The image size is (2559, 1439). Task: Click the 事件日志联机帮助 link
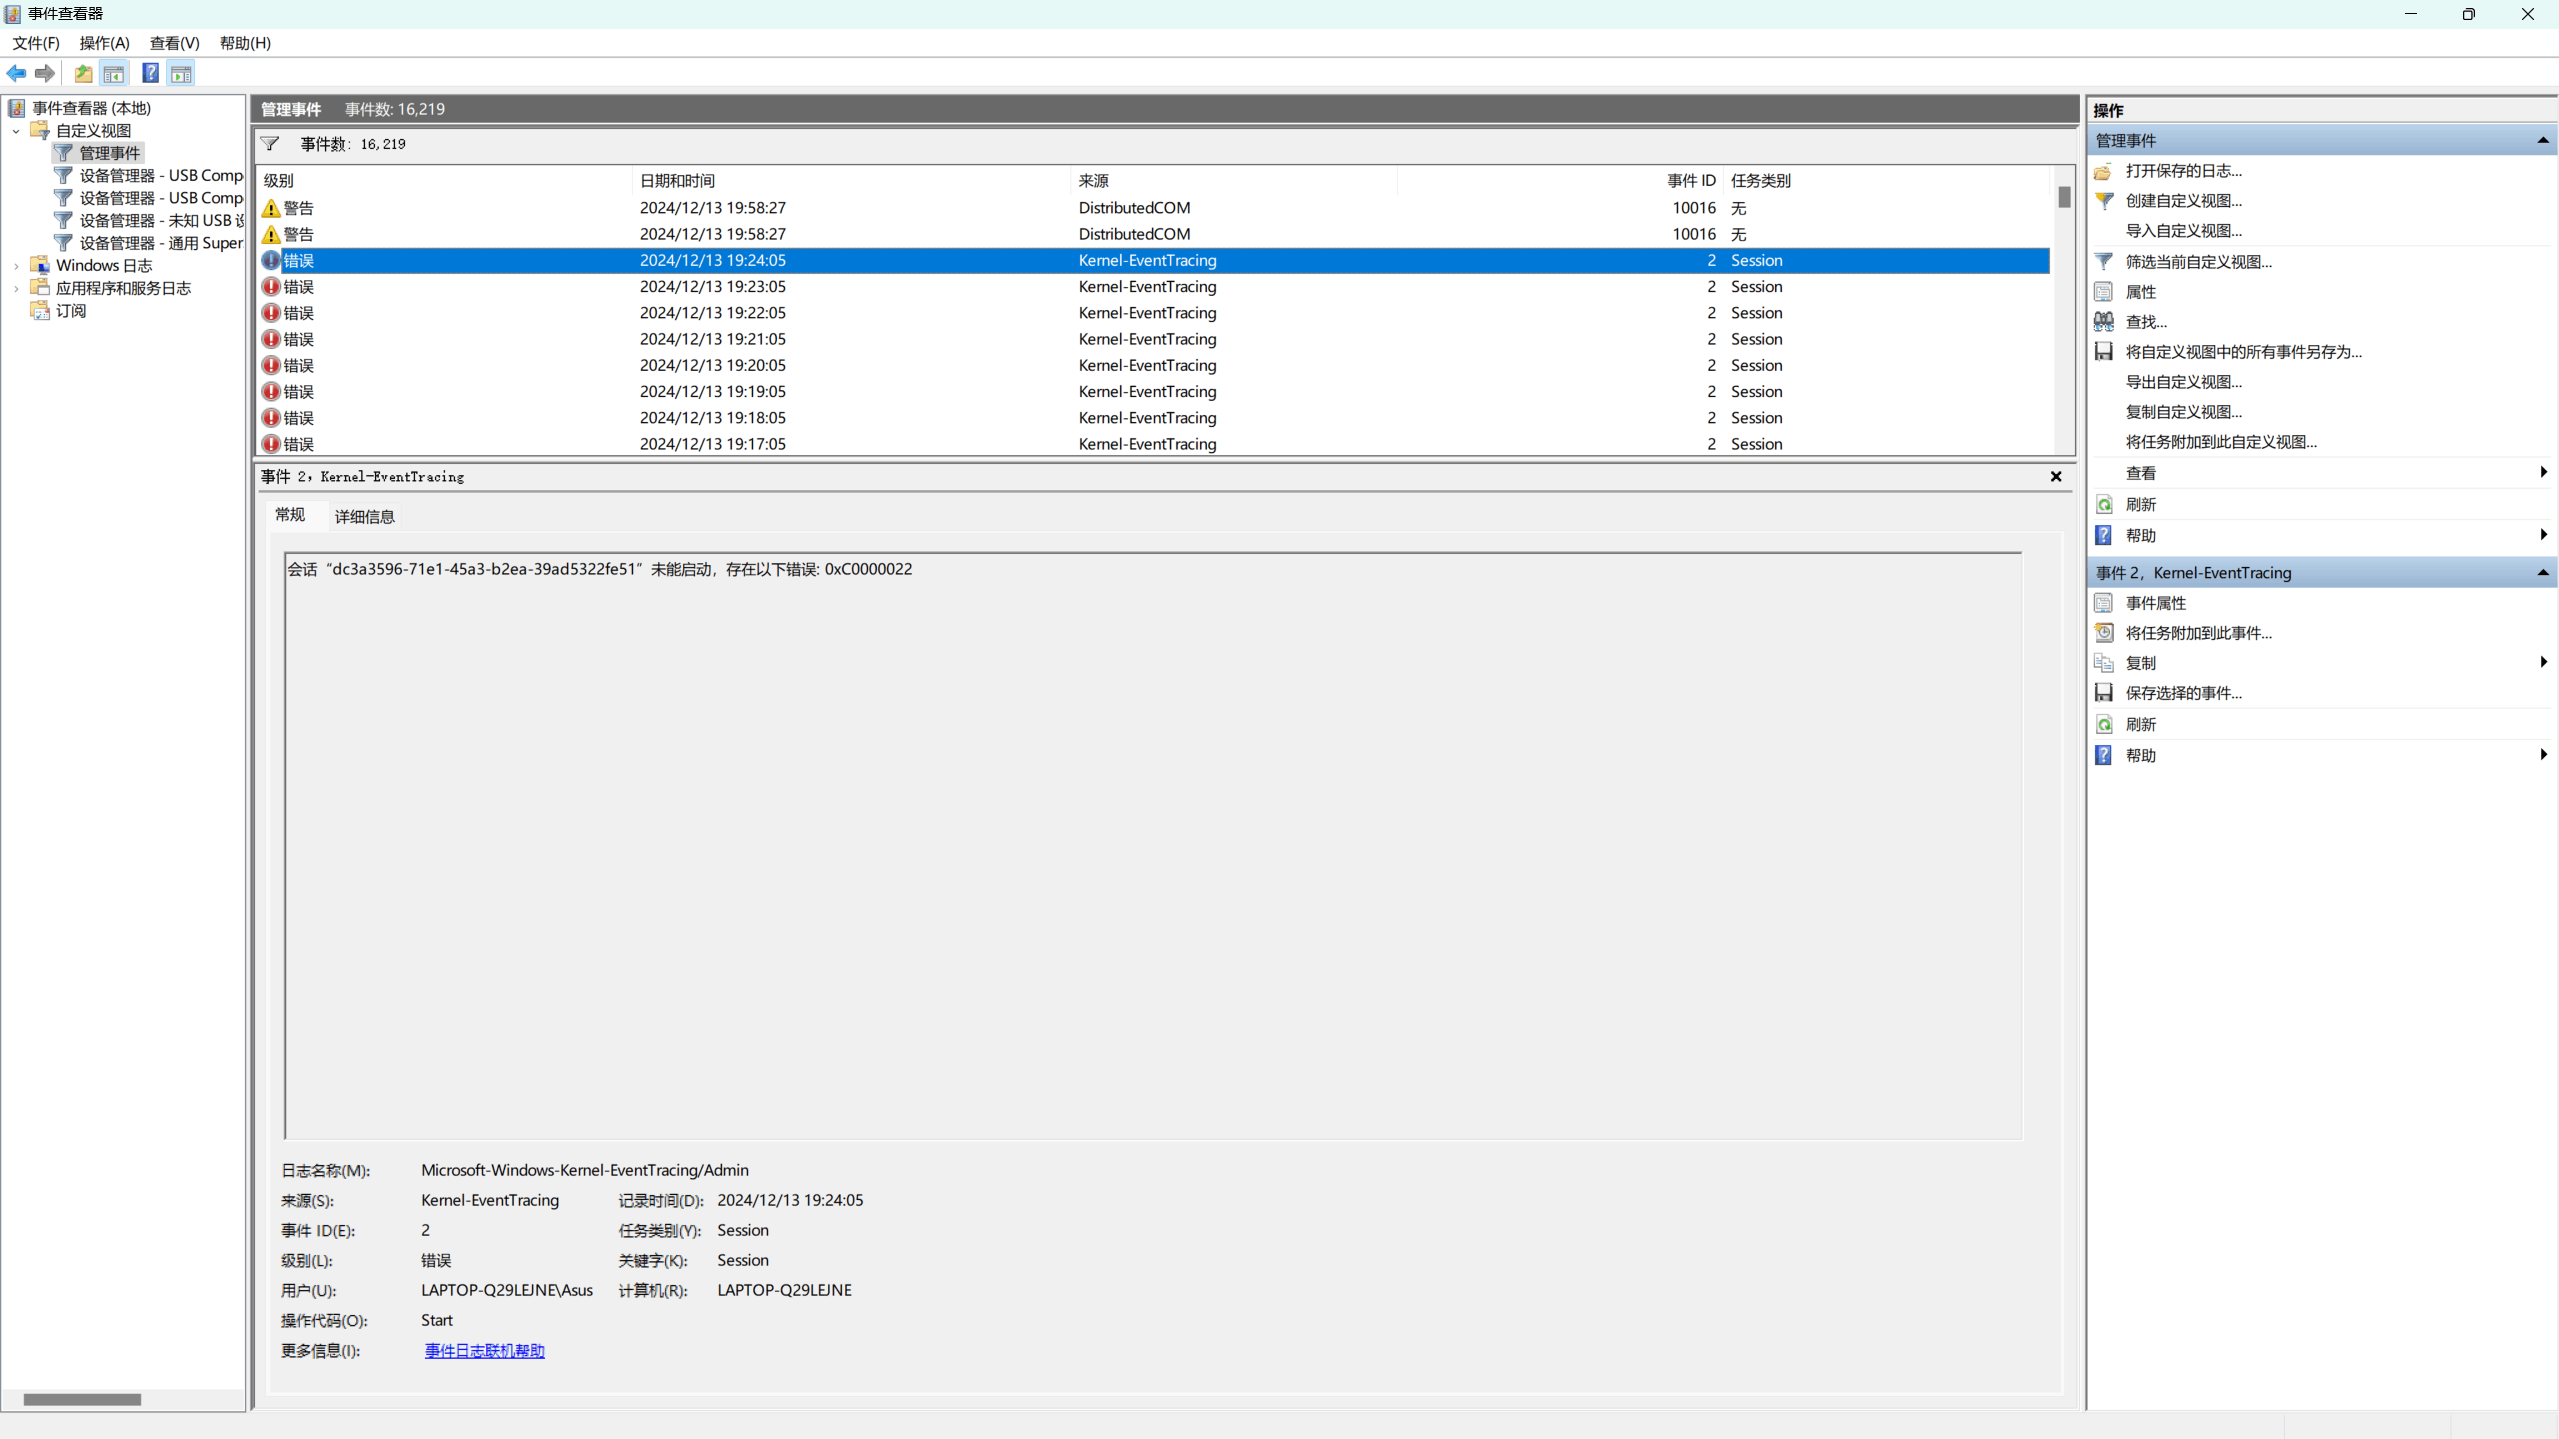[x=484, y=1350]
